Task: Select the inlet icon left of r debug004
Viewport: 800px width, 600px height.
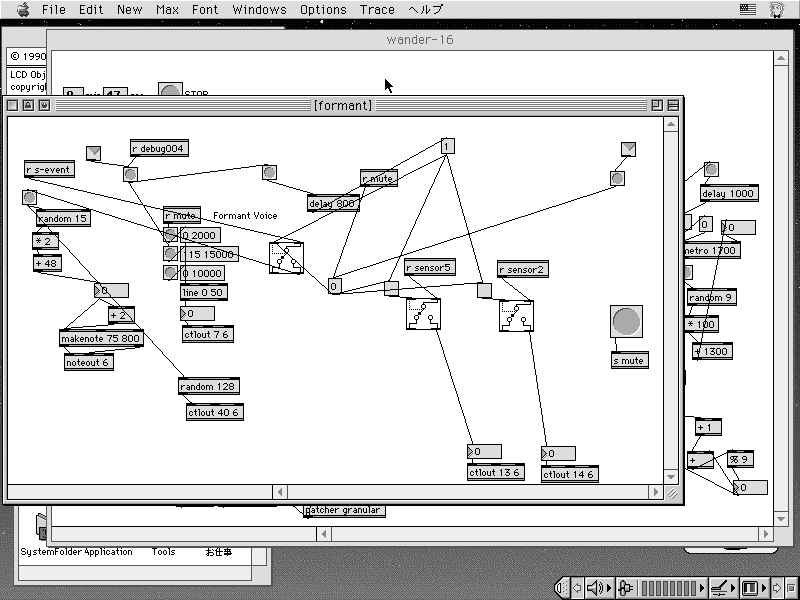Action: (93, 153)
